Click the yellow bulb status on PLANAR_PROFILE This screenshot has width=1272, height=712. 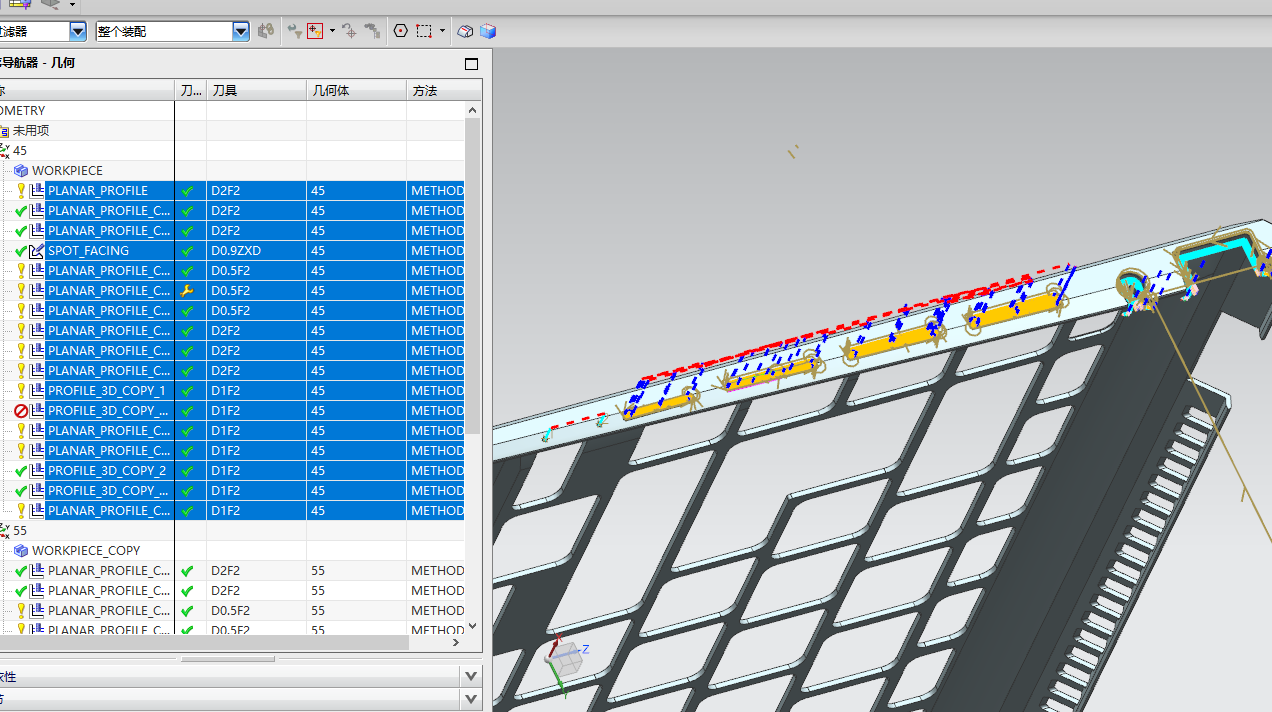pyautogui.click(x=21, y=191)
